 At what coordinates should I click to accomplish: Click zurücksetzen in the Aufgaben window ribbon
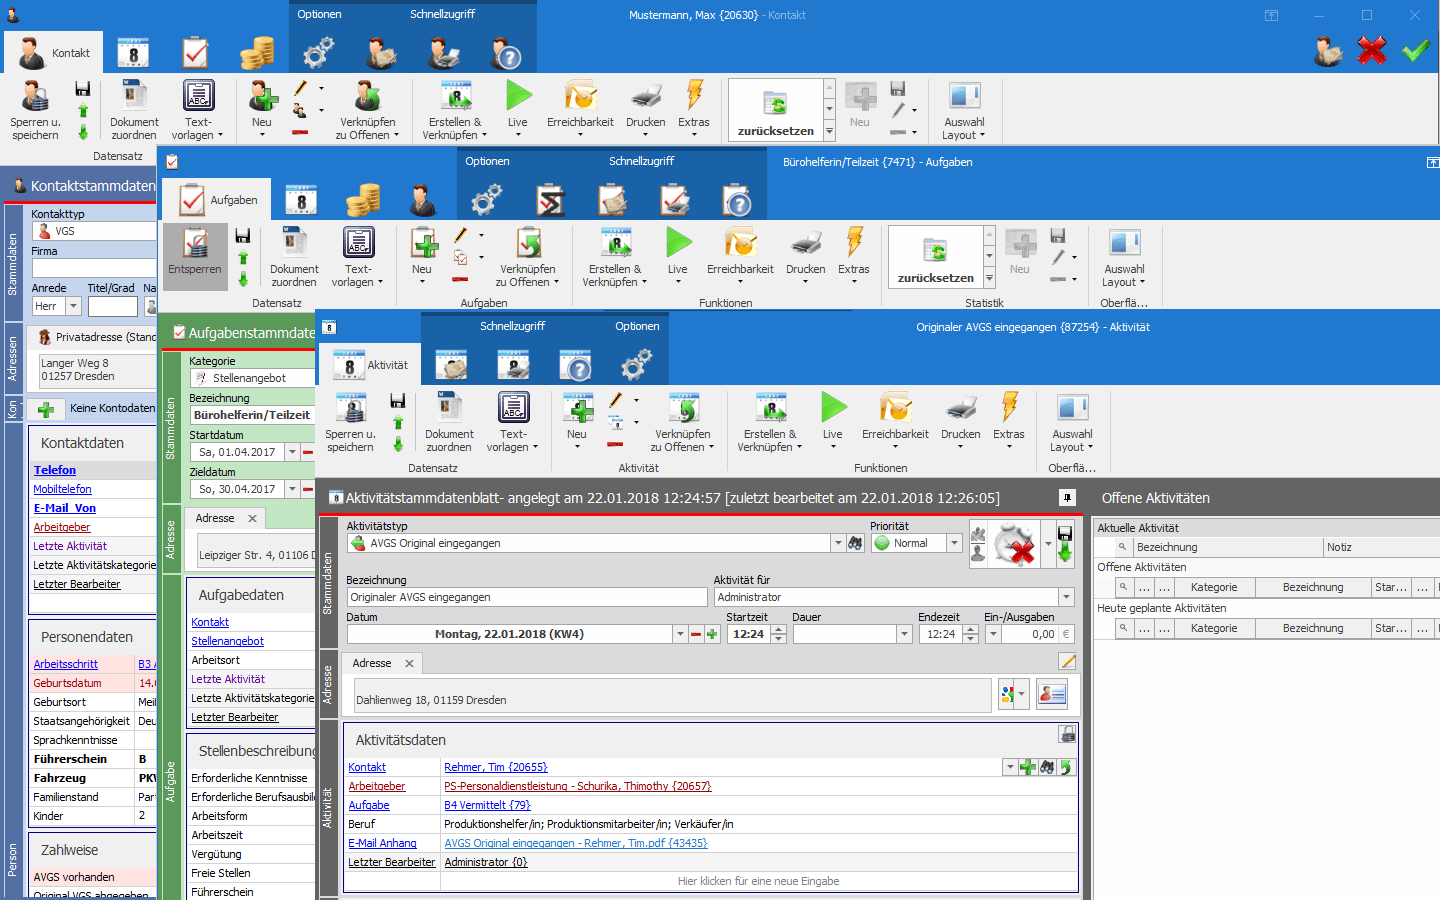935,257
